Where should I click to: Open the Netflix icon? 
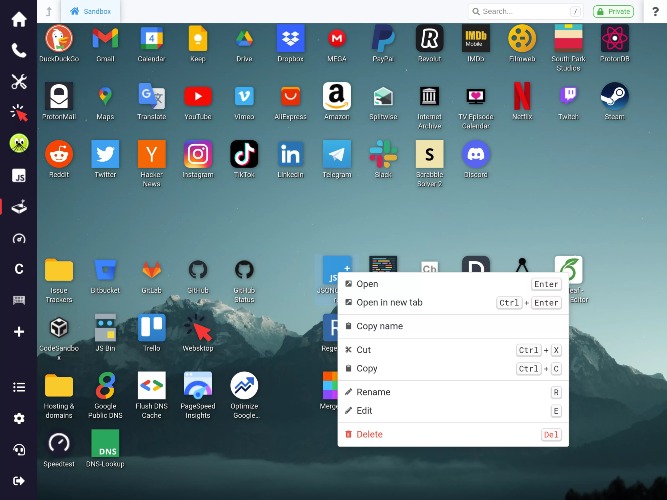522,96
